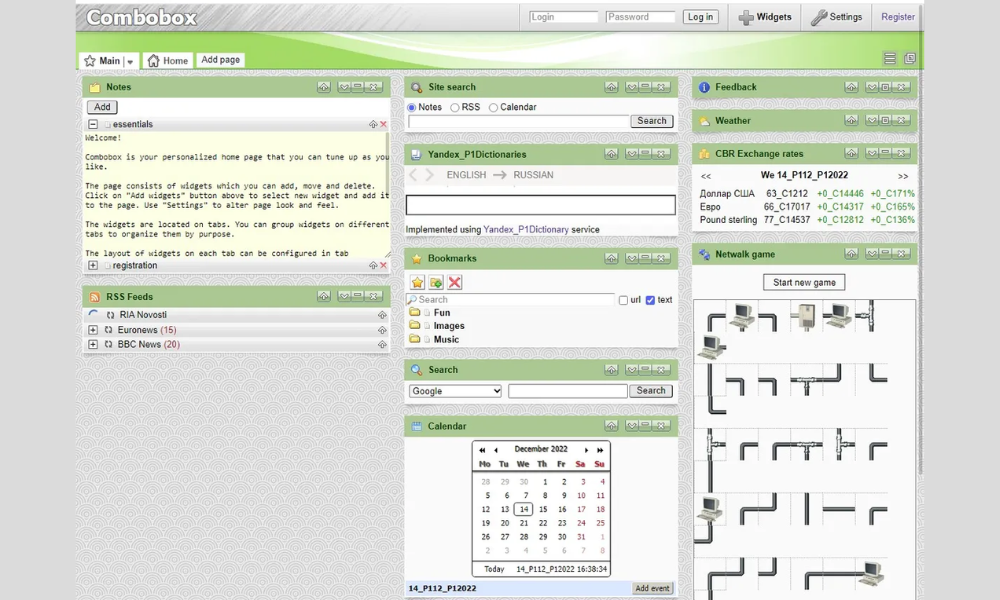Open Settings with the wrench icon
The height and width of the screenshot is (600, 1000).
point(836,17)
